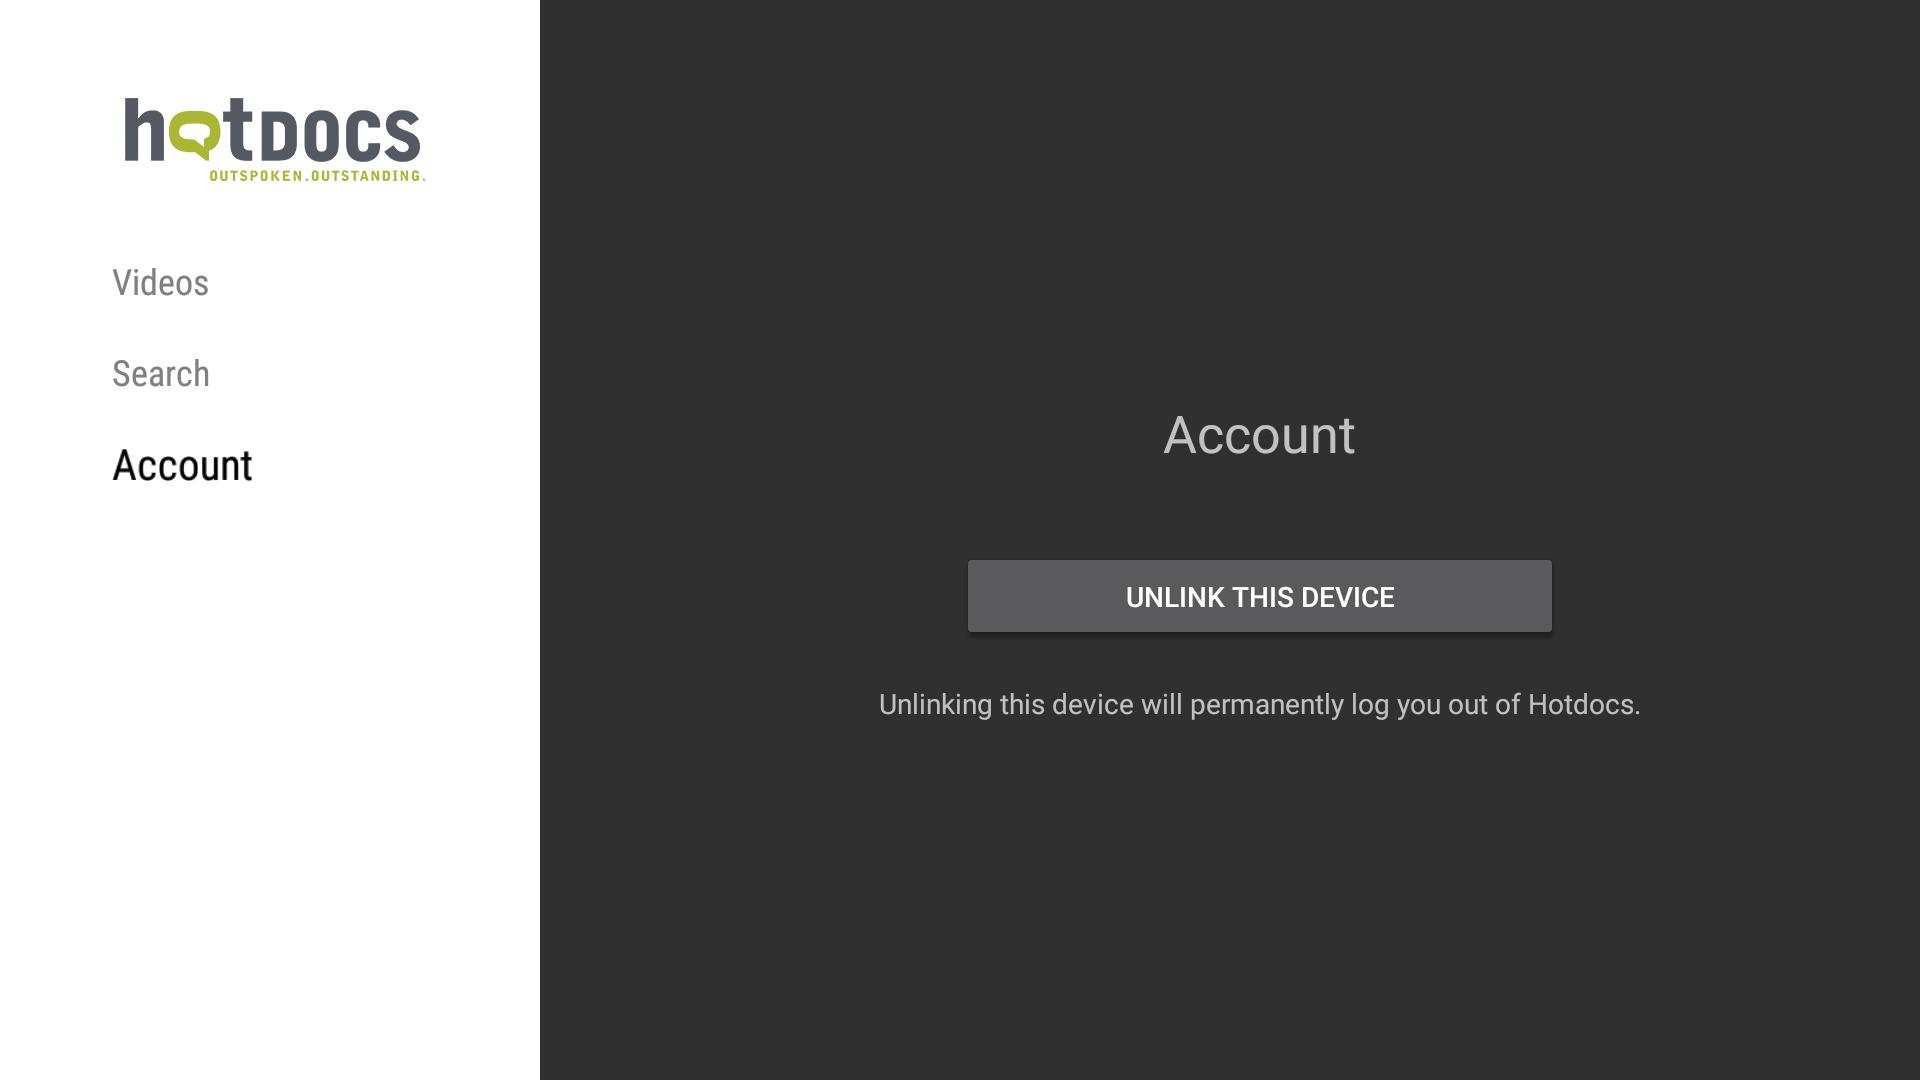Viewport: 1920px width, 1080px height.
Task: Click the Account heading in main panel
Action: point(1259,435)
